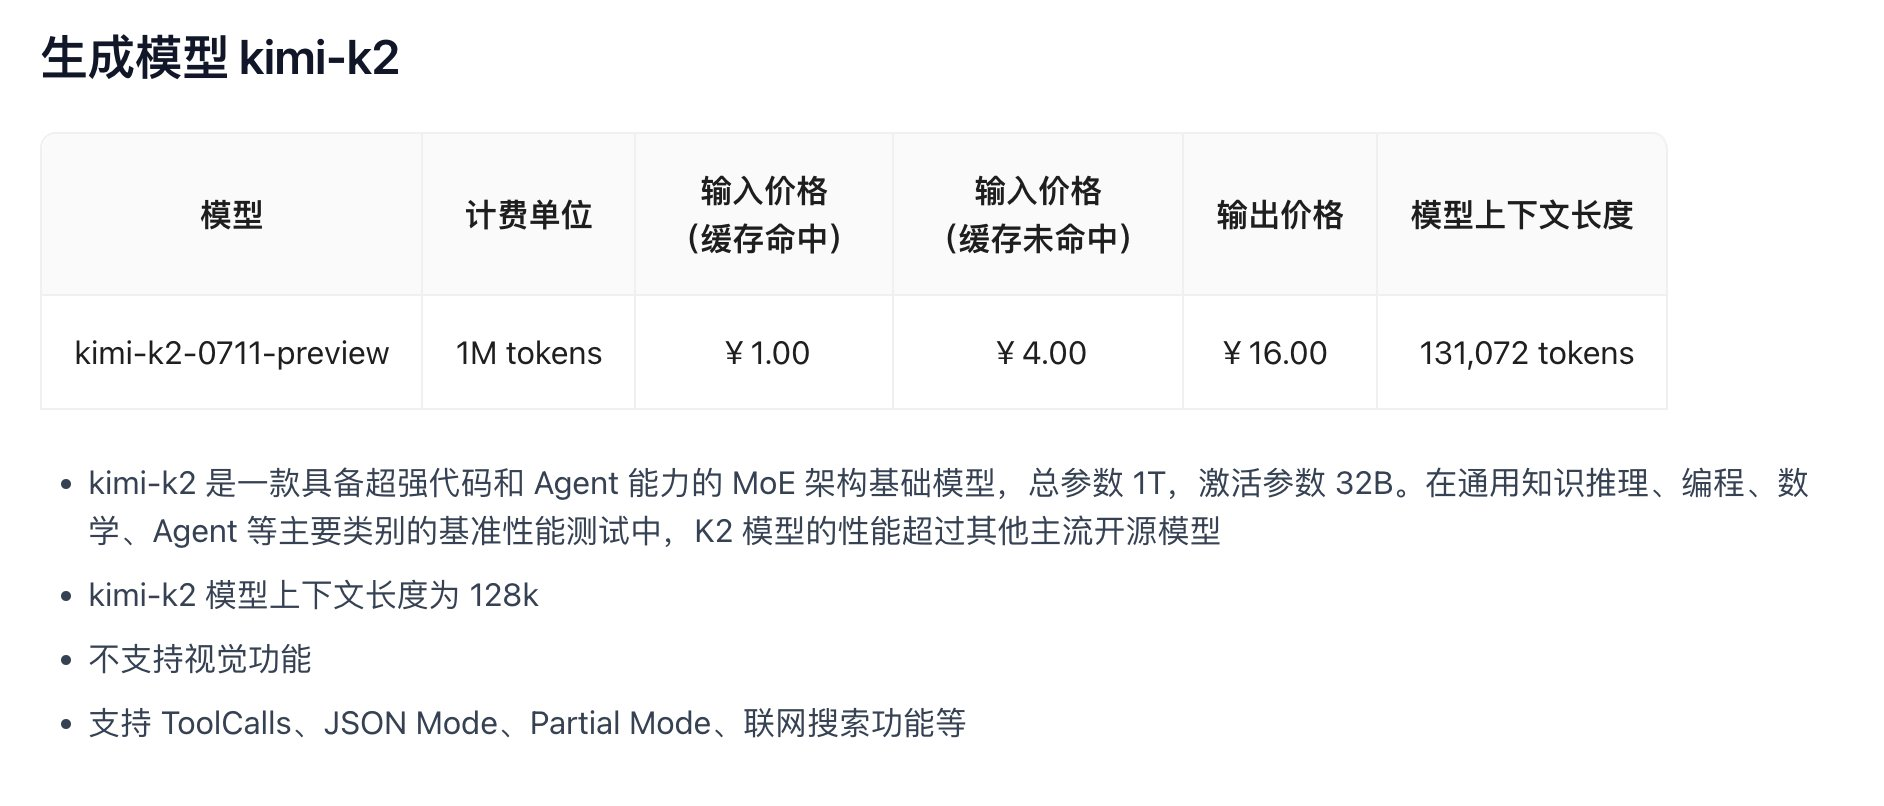Select the ¥16.00 output price cell
1884x806 pixels.
coord(1274,353)
